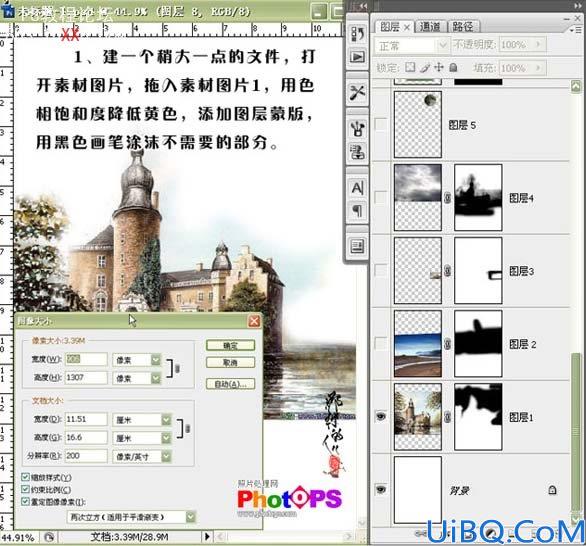Viewport: 586px width, 546px height.
Task: Click lock transparent pixels icon in Layers panel
Action: [x=410, y=67]
